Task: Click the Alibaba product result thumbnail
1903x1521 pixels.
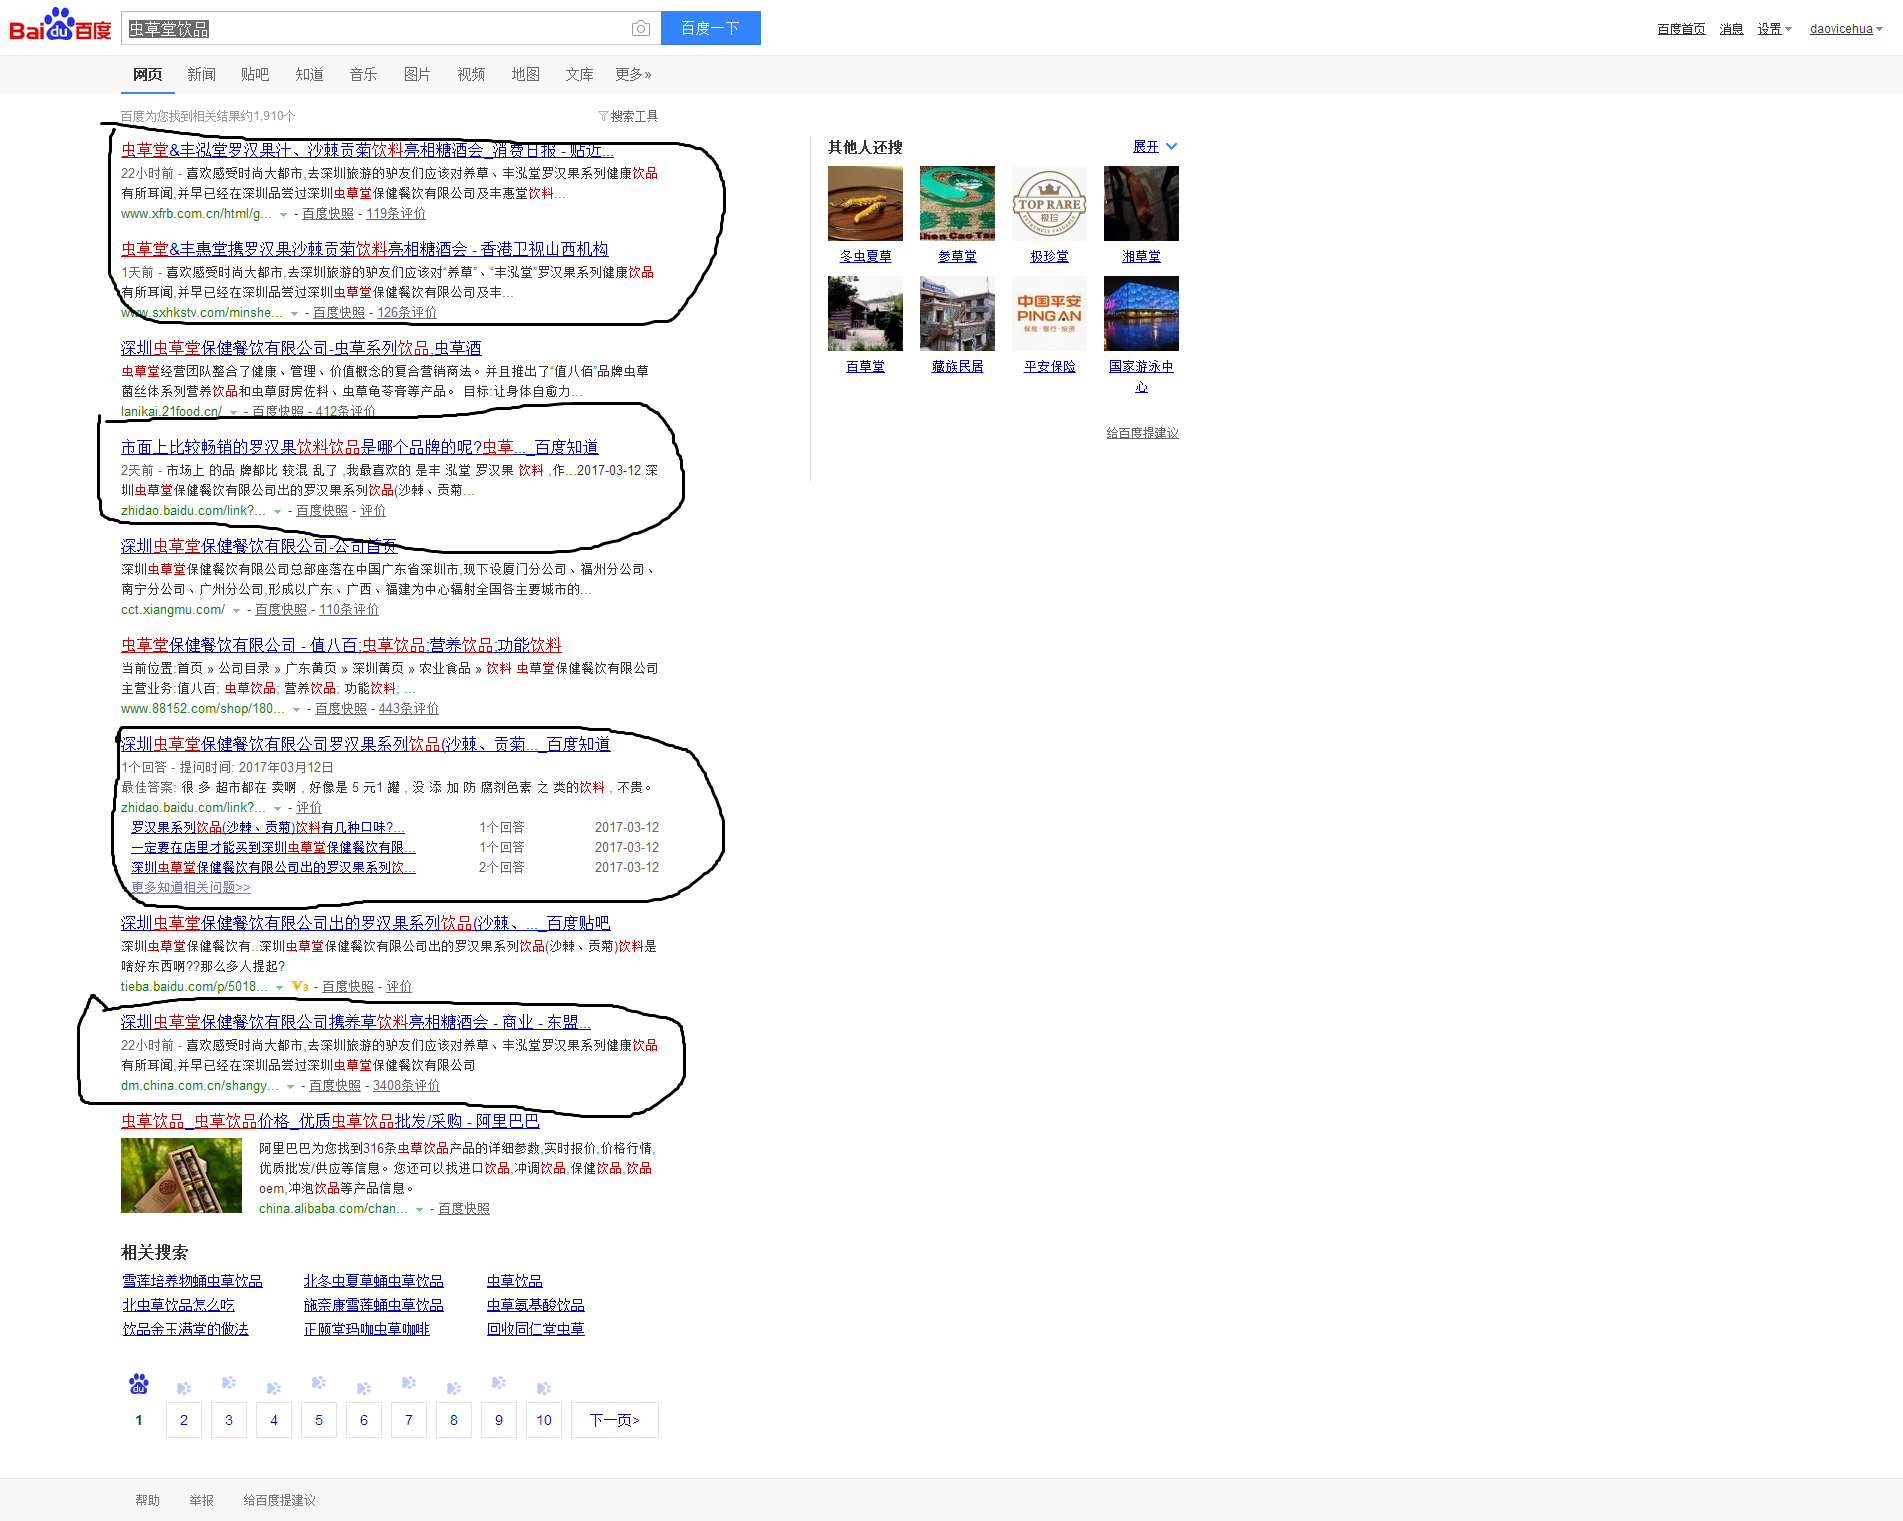Action: pos(181,1175)
